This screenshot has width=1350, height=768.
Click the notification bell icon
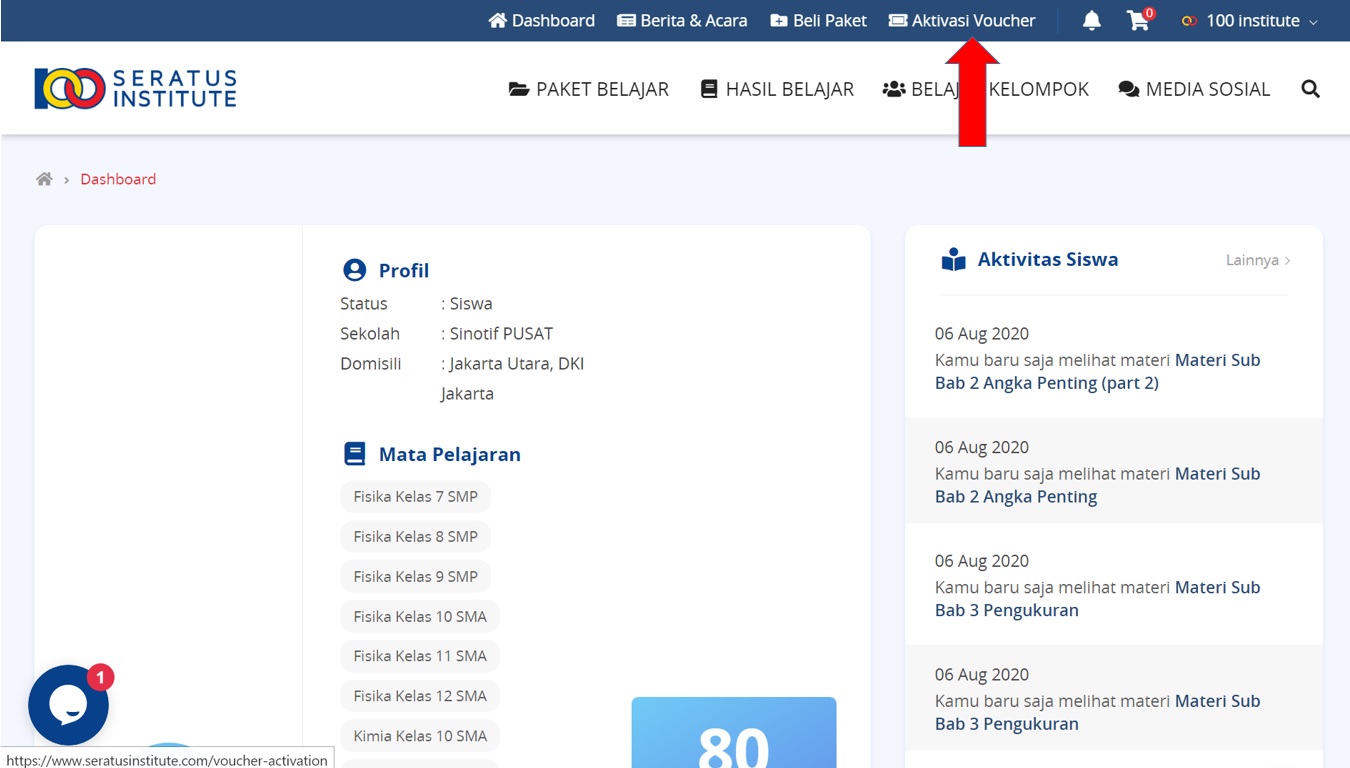point(1091,21)
